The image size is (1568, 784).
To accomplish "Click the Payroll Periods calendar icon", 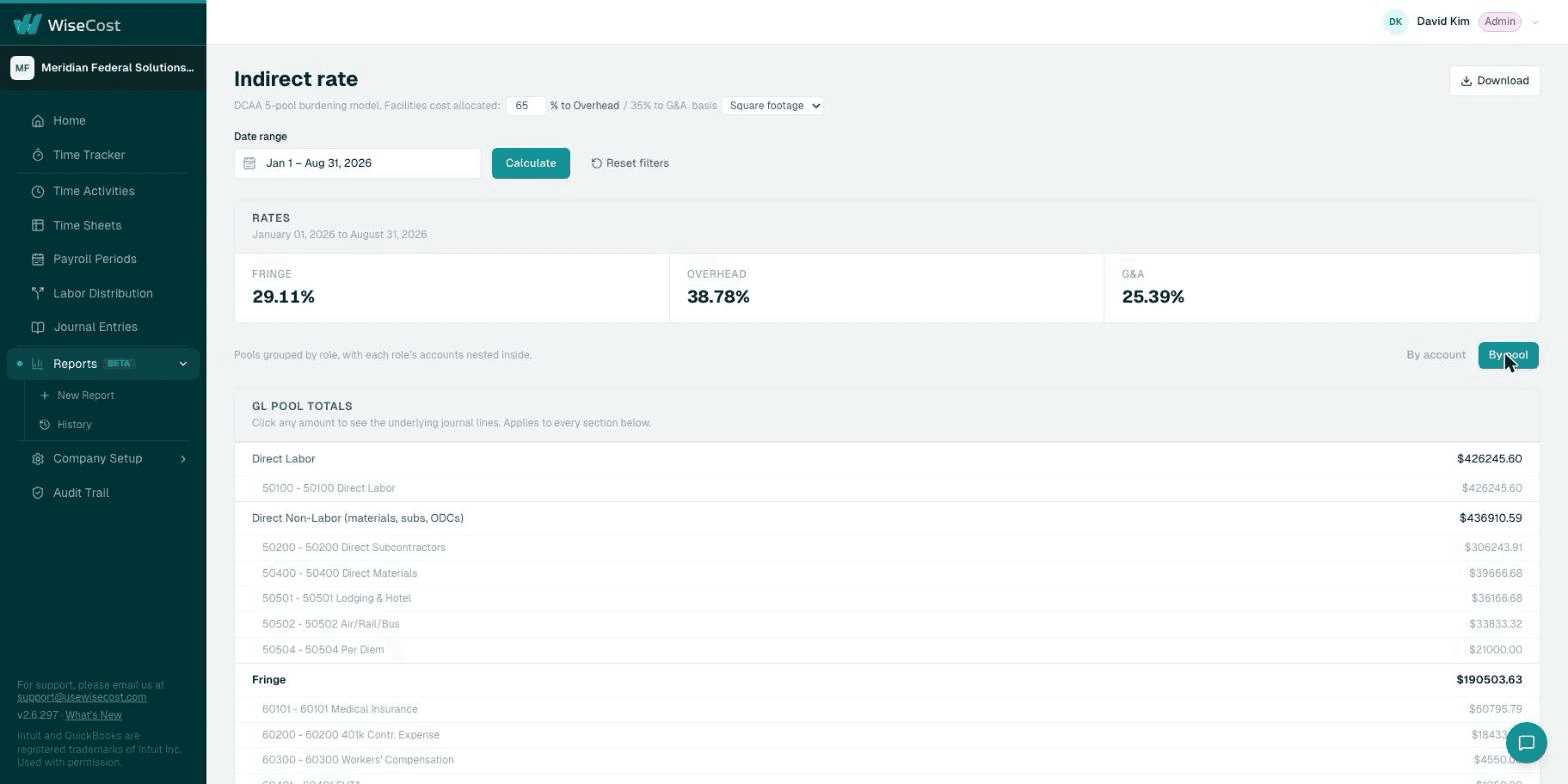I will tap(38, 259).
